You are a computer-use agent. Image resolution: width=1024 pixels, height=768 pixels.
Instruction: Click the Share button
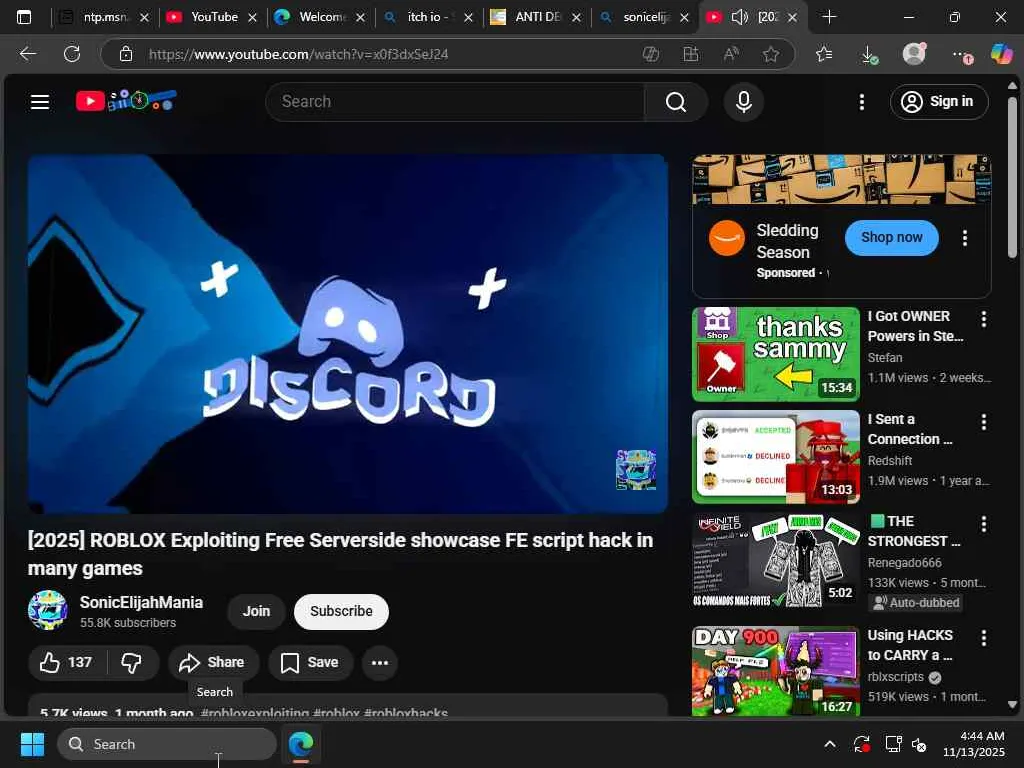tap(213, 662)
